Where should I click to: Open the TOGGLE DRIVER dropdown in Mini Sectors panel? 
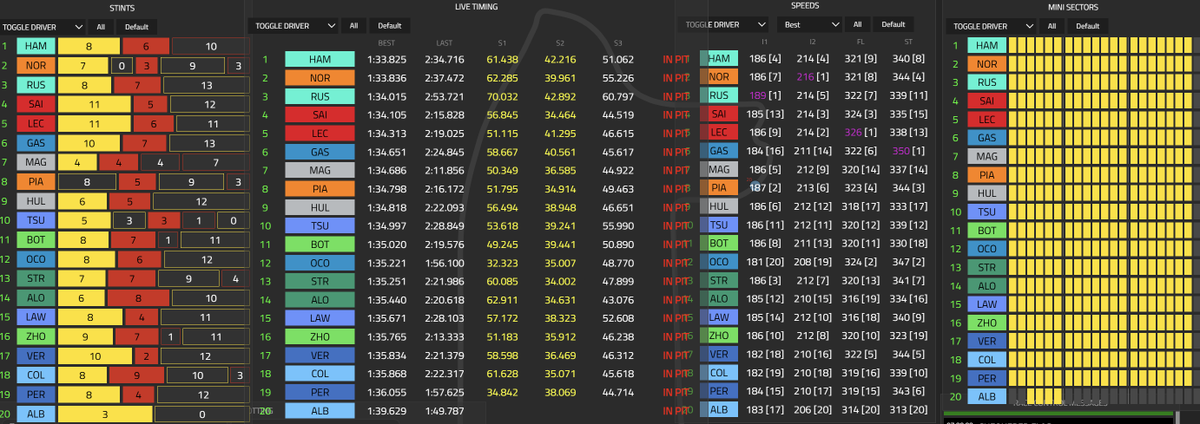(991, 25)
